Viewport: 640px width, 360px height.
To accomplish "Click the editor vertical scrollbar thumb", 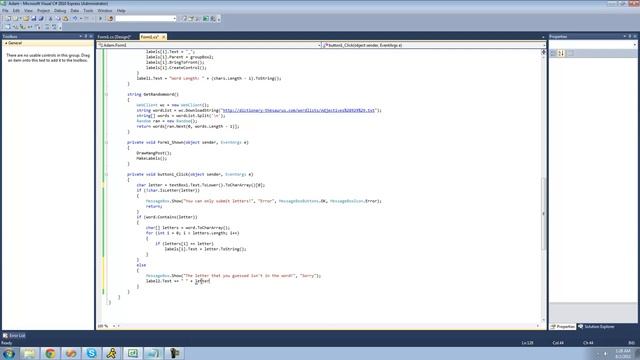I will pos(543,214).
